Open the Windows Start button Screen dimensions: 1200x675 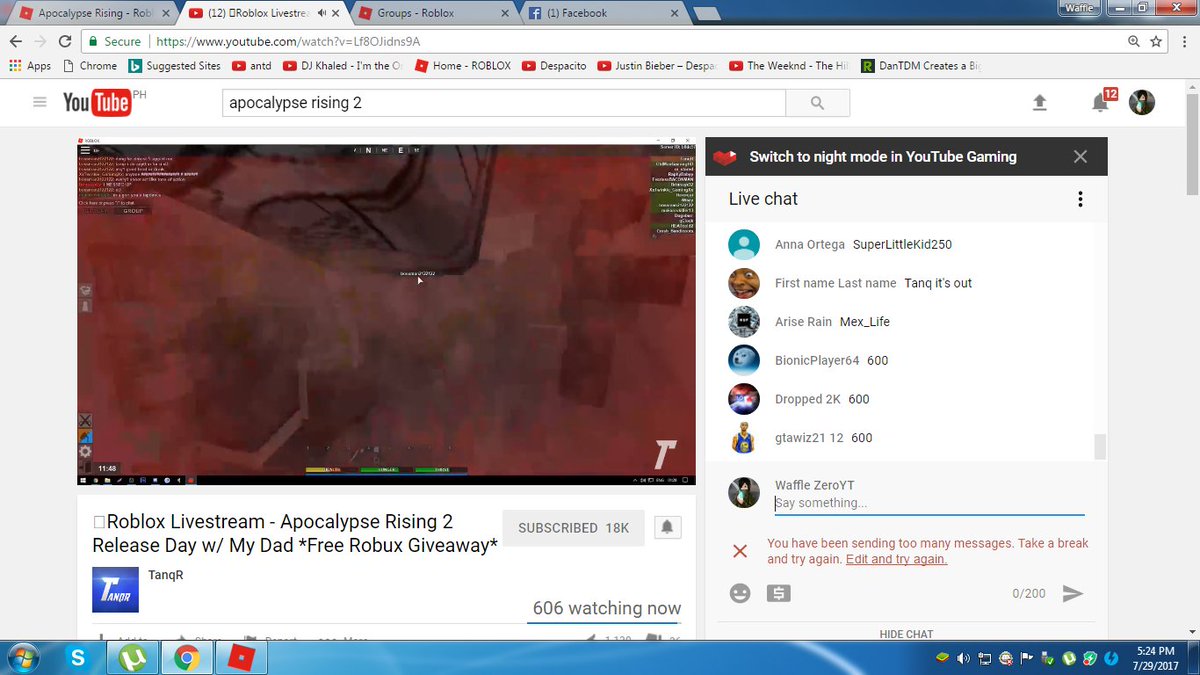pyautogui.click(x=21, y=657)
